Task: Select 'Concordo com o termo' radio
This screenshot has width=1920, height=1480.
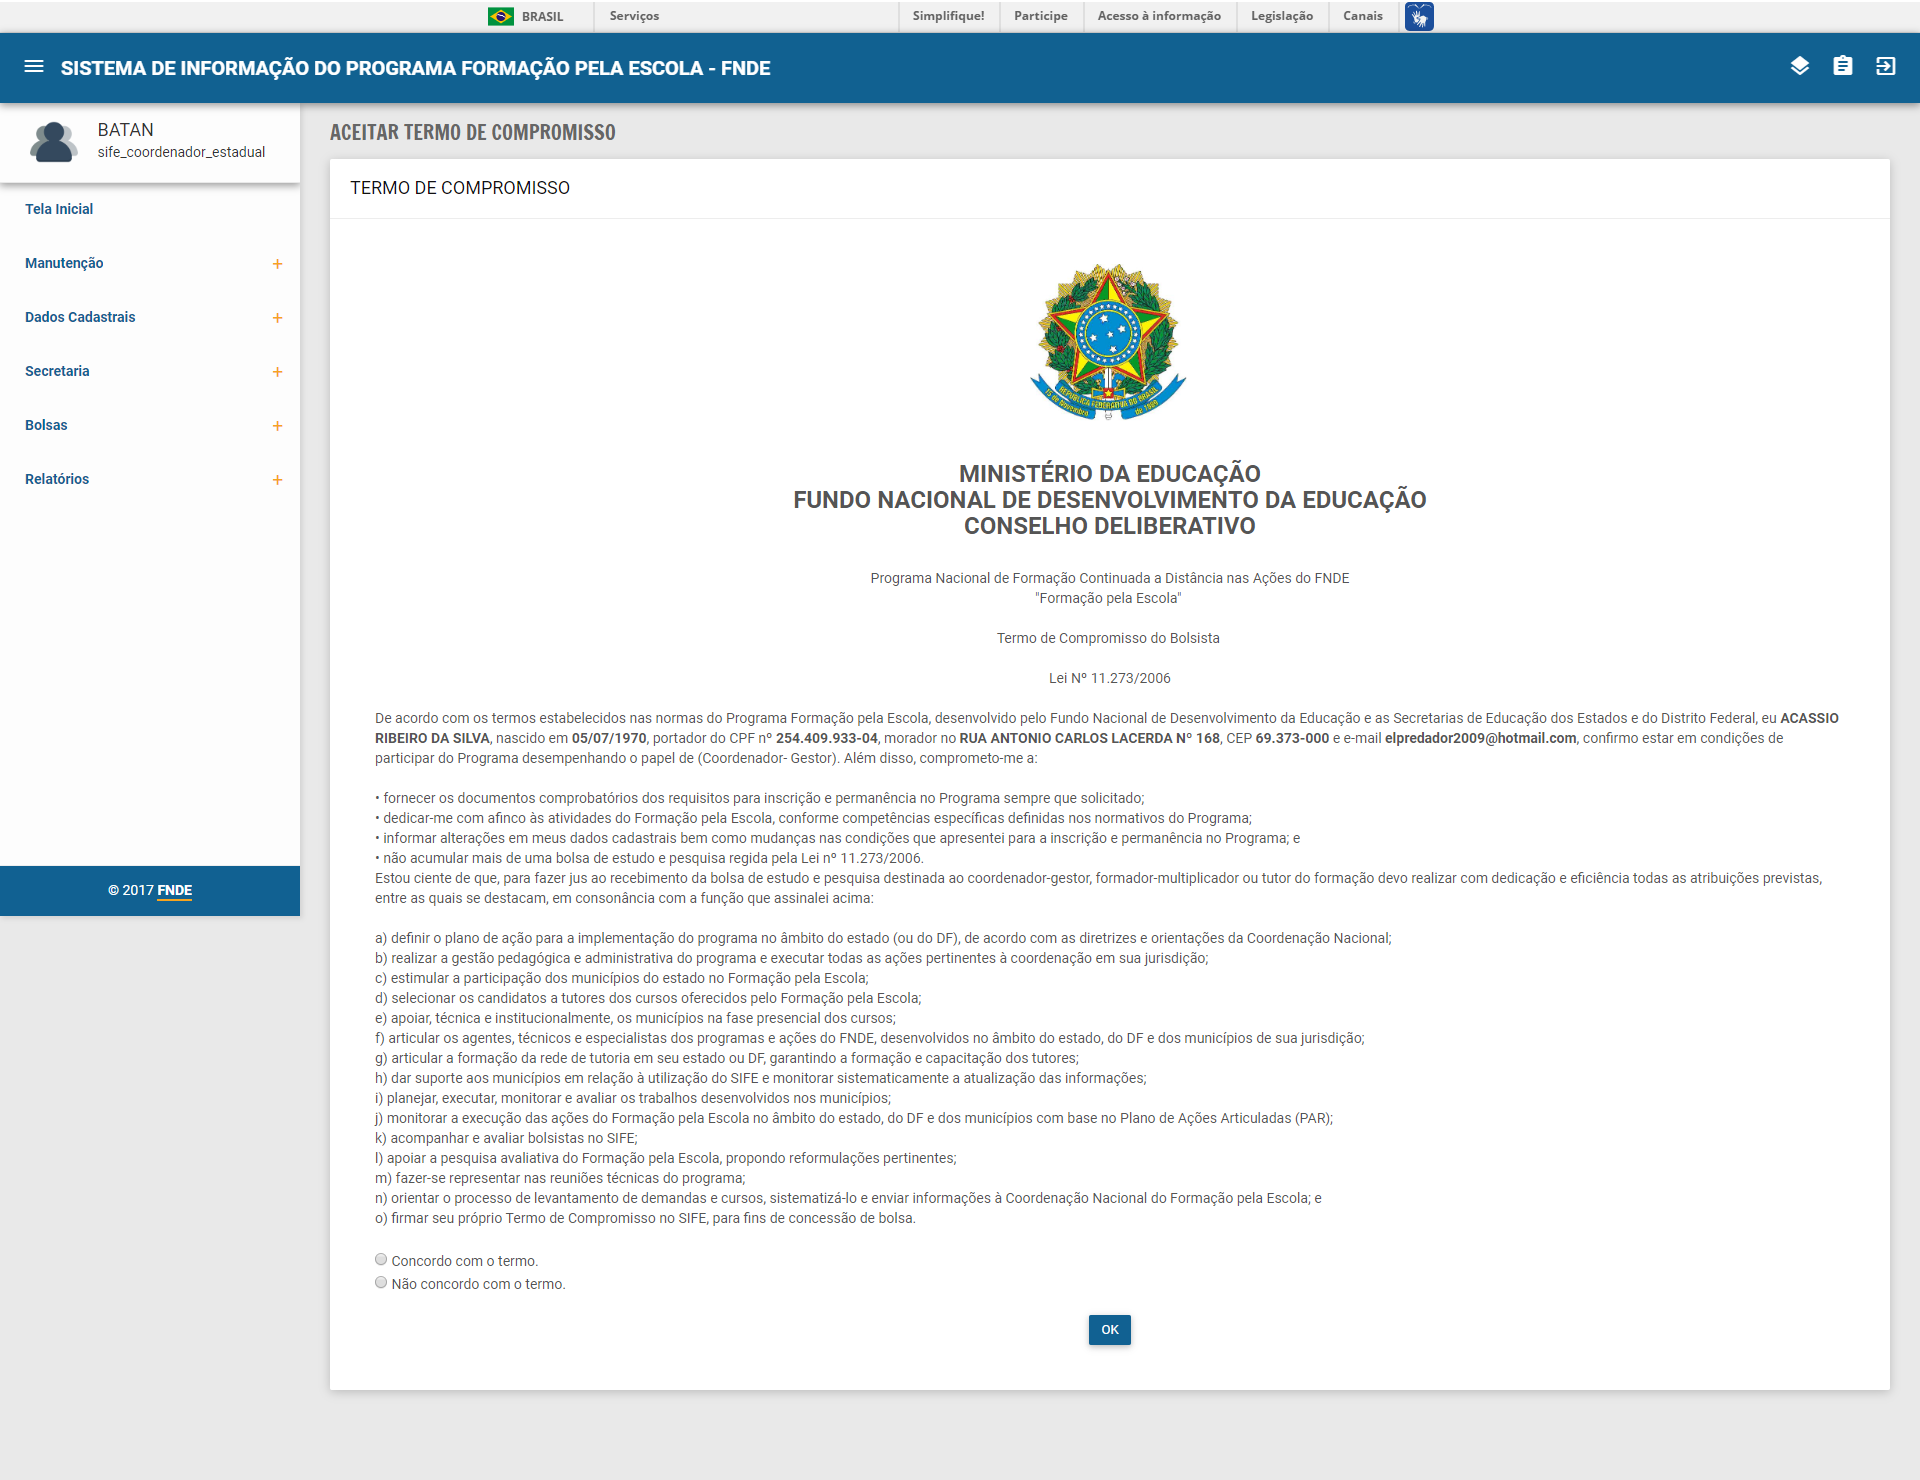Action: click(x=381, y=1260)
